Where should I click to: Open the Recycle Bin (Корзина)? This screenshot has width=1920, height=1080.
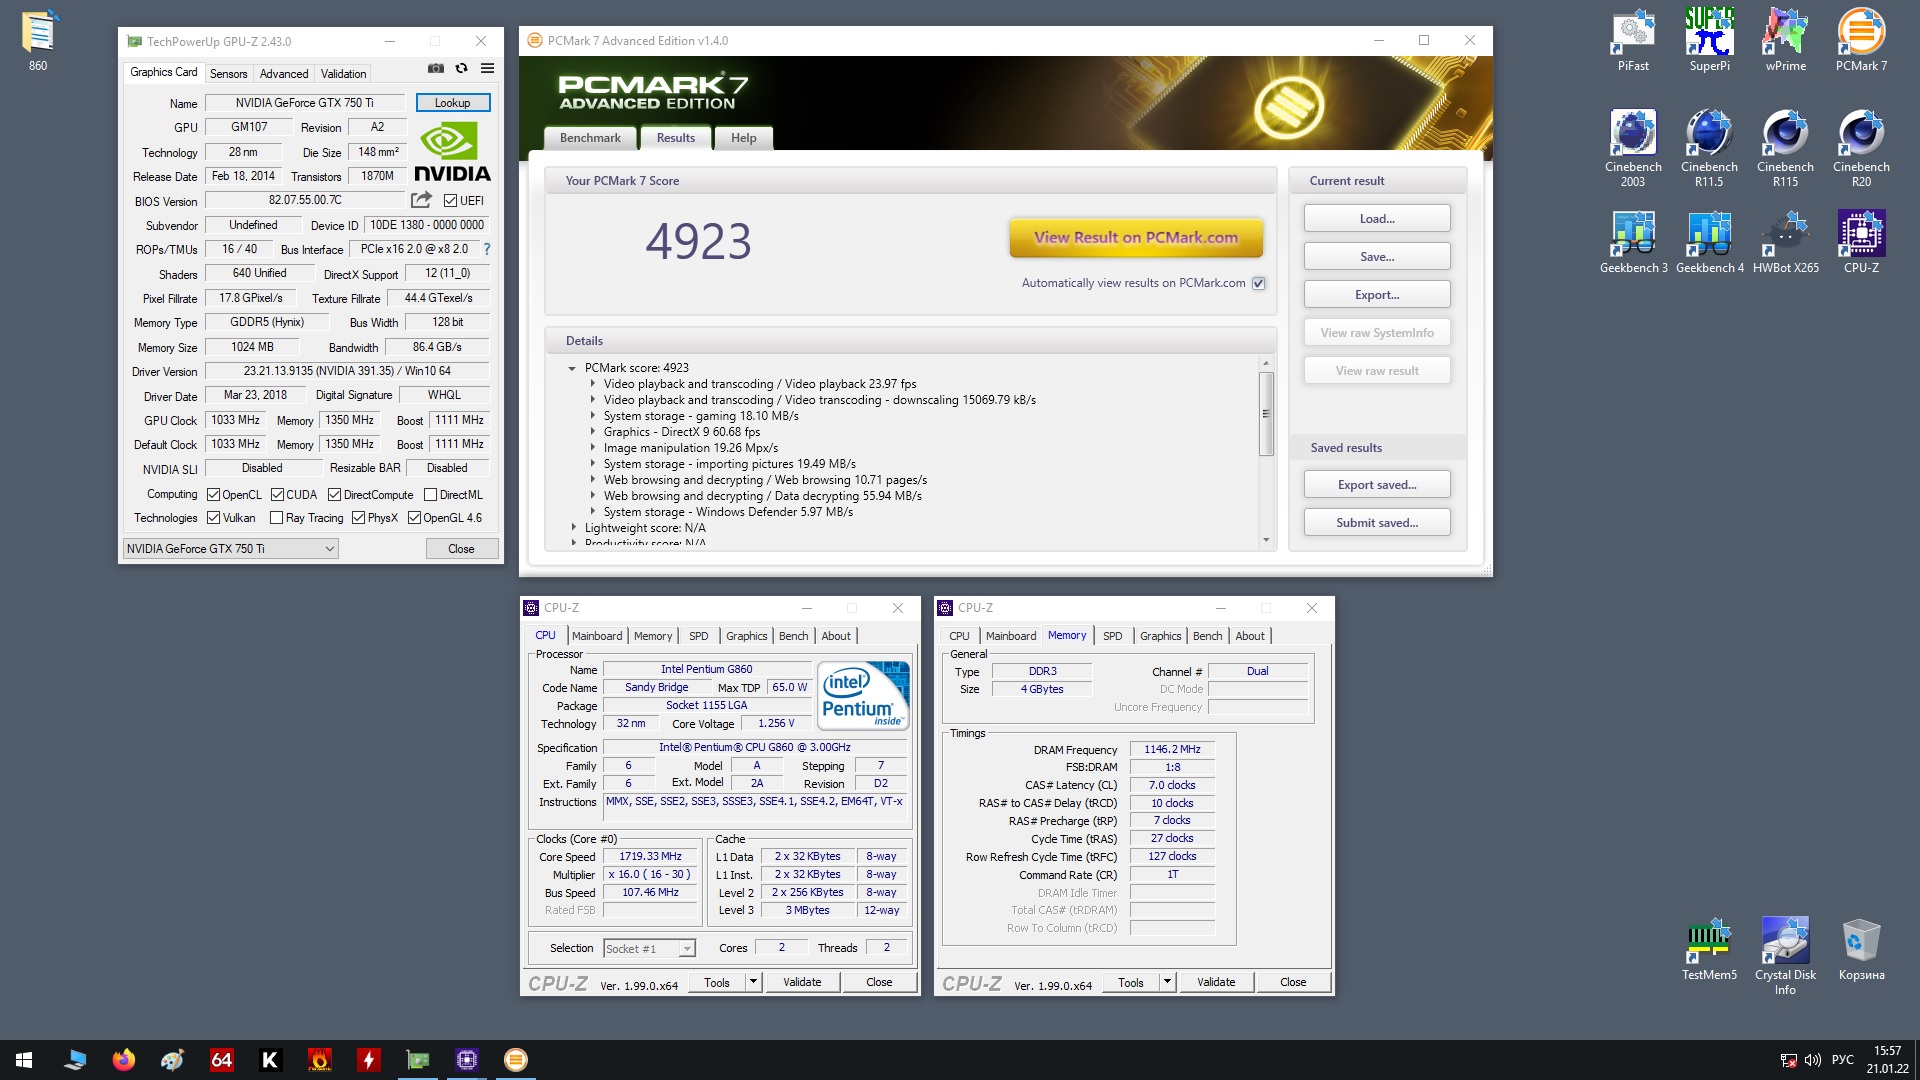(x=1861, y=949)
